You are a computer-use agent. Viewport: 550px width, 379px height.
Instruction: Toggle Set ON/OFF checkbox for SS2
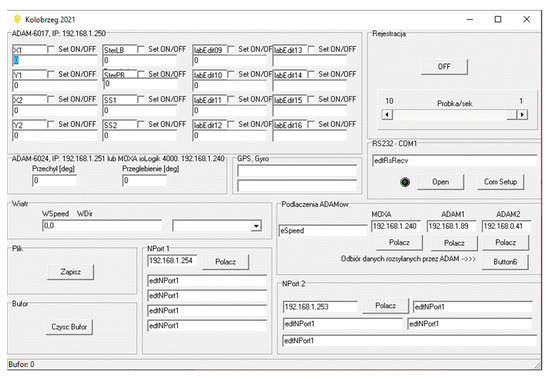141,124
